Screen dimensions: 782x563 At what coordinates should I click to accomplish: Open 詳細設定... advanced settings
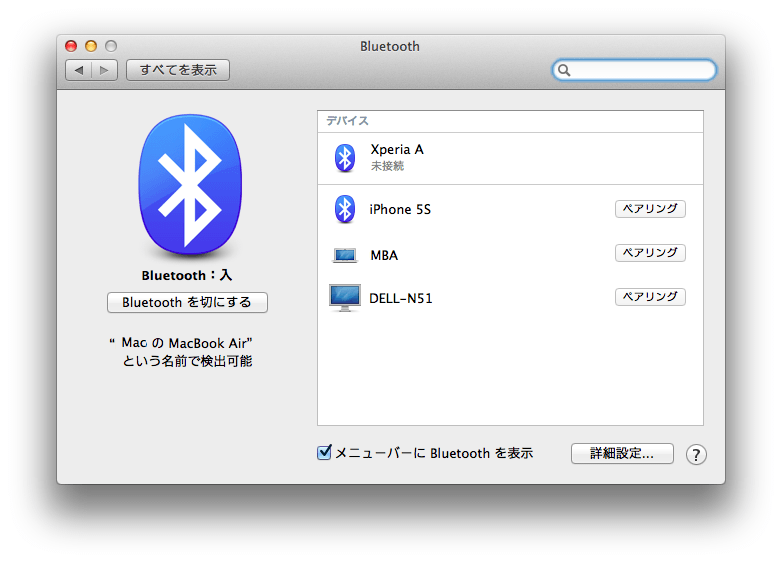[622, 453]
